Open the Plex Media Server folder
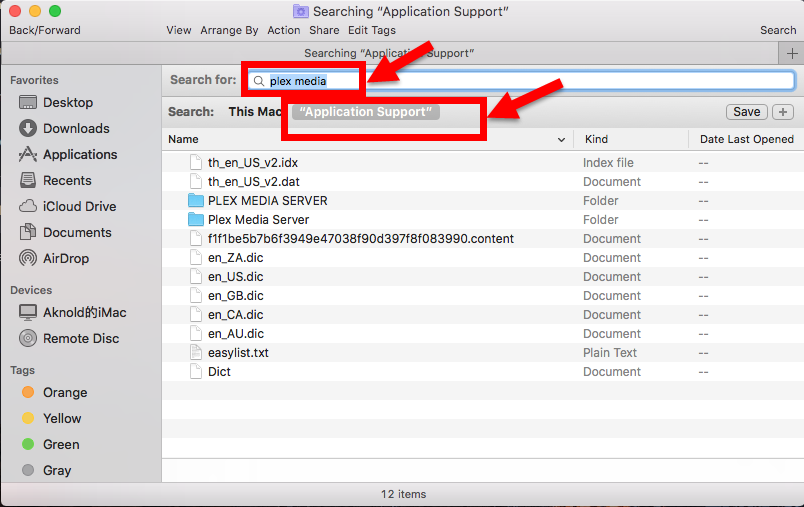 (x=258, y=220)
